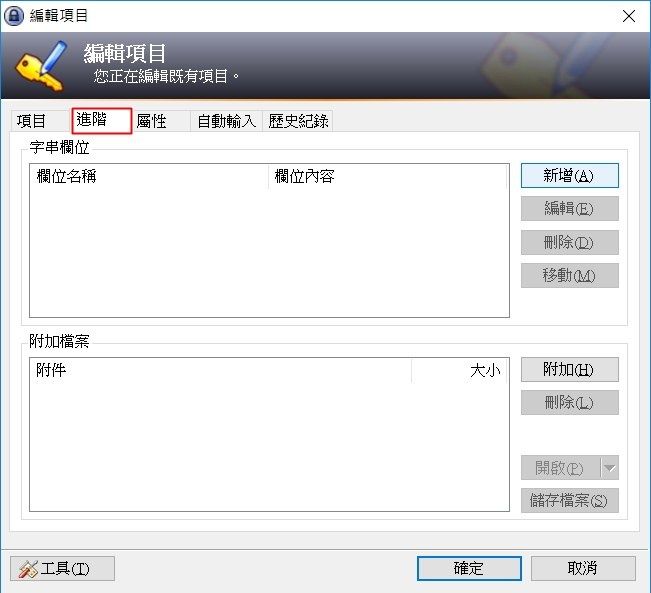Open the 歷史紀錄 tab
Viewport: 651px width, 593px height.
coord(298,121)
